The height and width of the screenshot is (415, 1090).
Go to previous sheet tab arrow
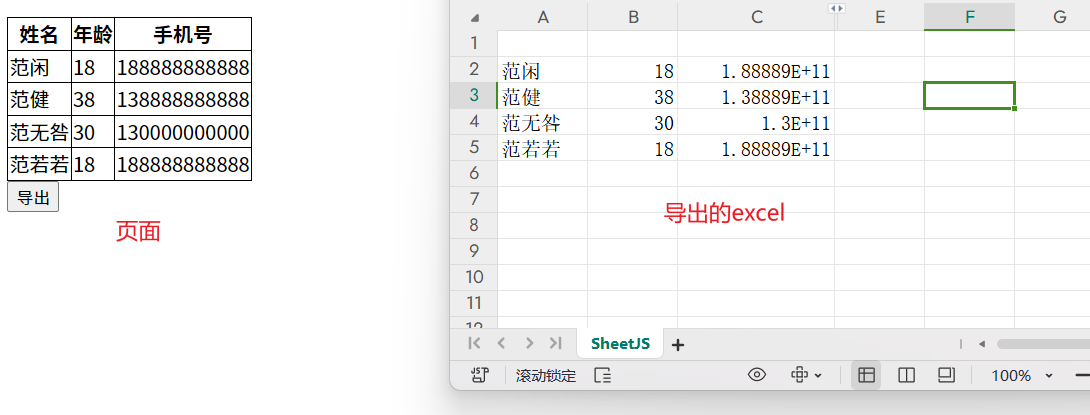point(502,344)
